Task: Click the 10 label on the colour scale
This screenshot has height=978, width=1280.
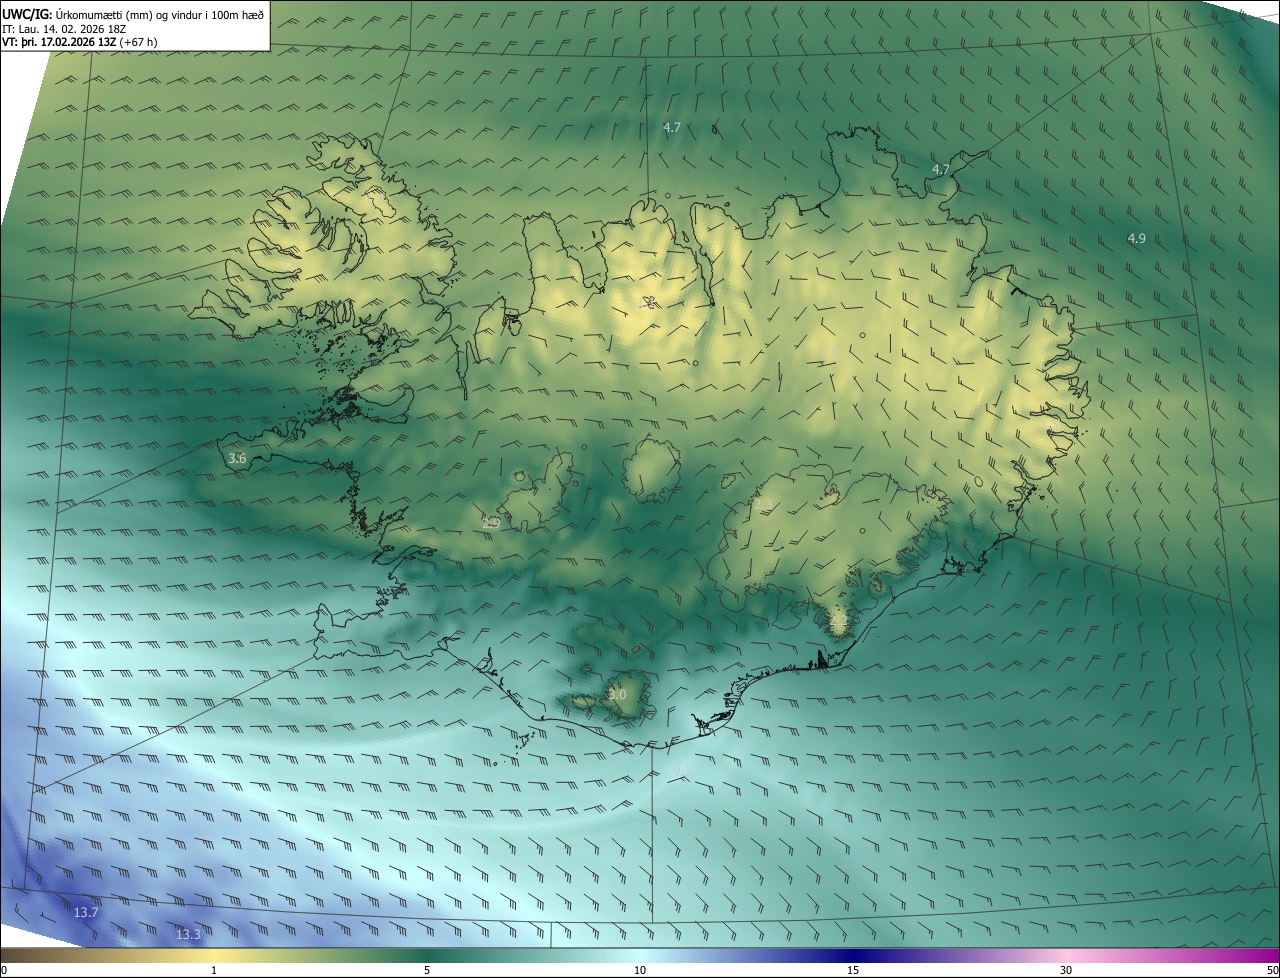Action: pyautogui.click(x=640, y=970)
